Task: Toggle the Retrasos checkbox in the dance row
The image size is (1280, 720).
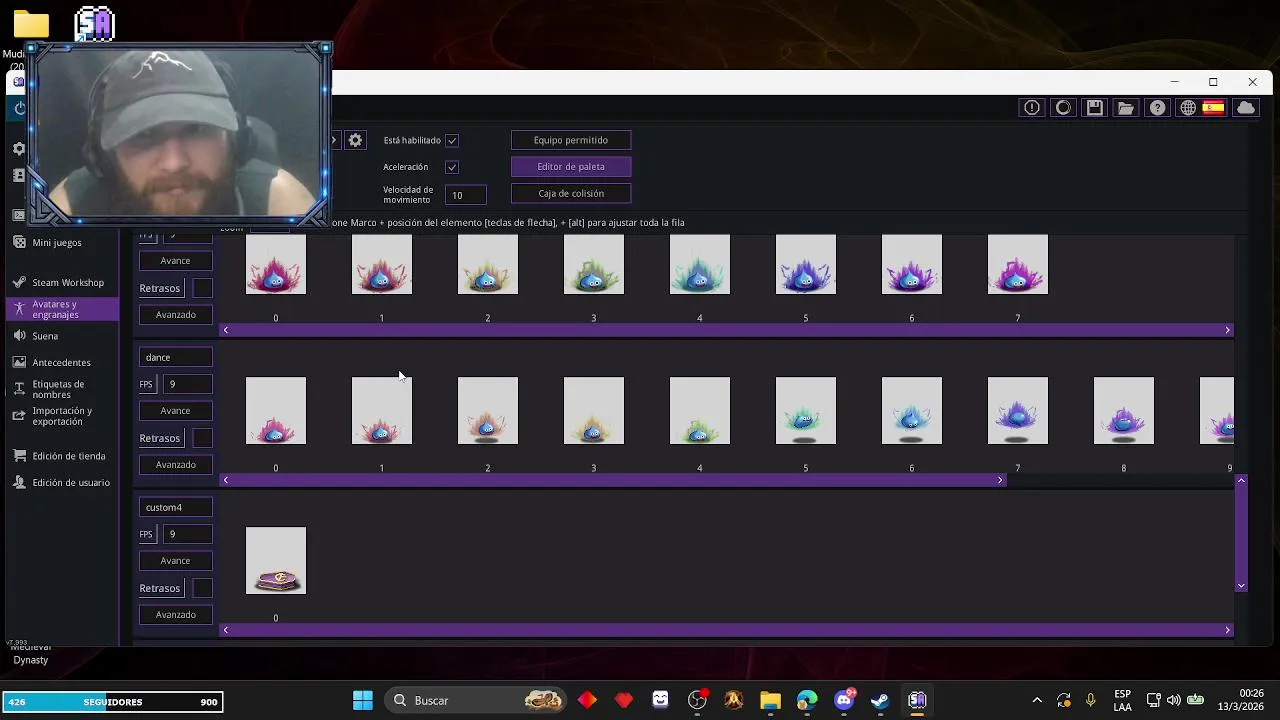Action: tap(202, 438)
